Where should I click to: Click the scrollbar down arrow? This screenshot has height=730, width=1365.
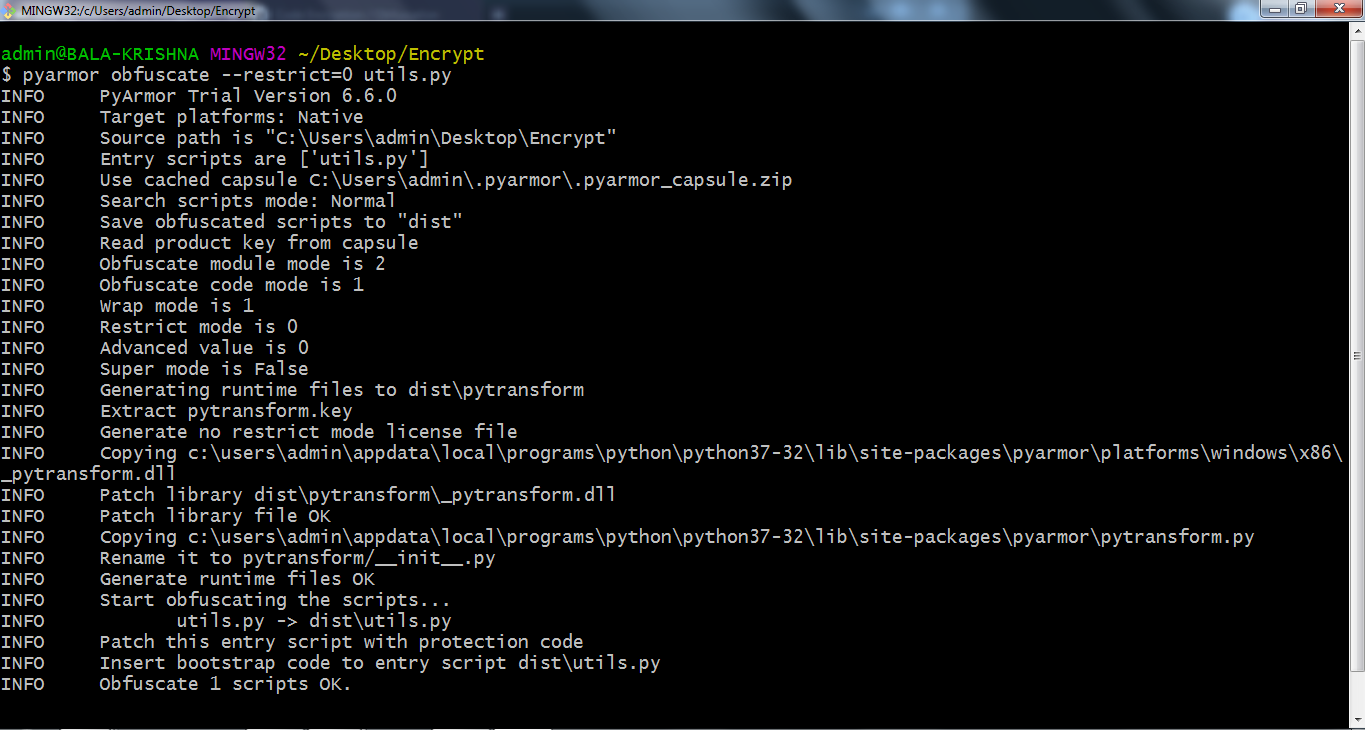click(x=1356, y=718)
